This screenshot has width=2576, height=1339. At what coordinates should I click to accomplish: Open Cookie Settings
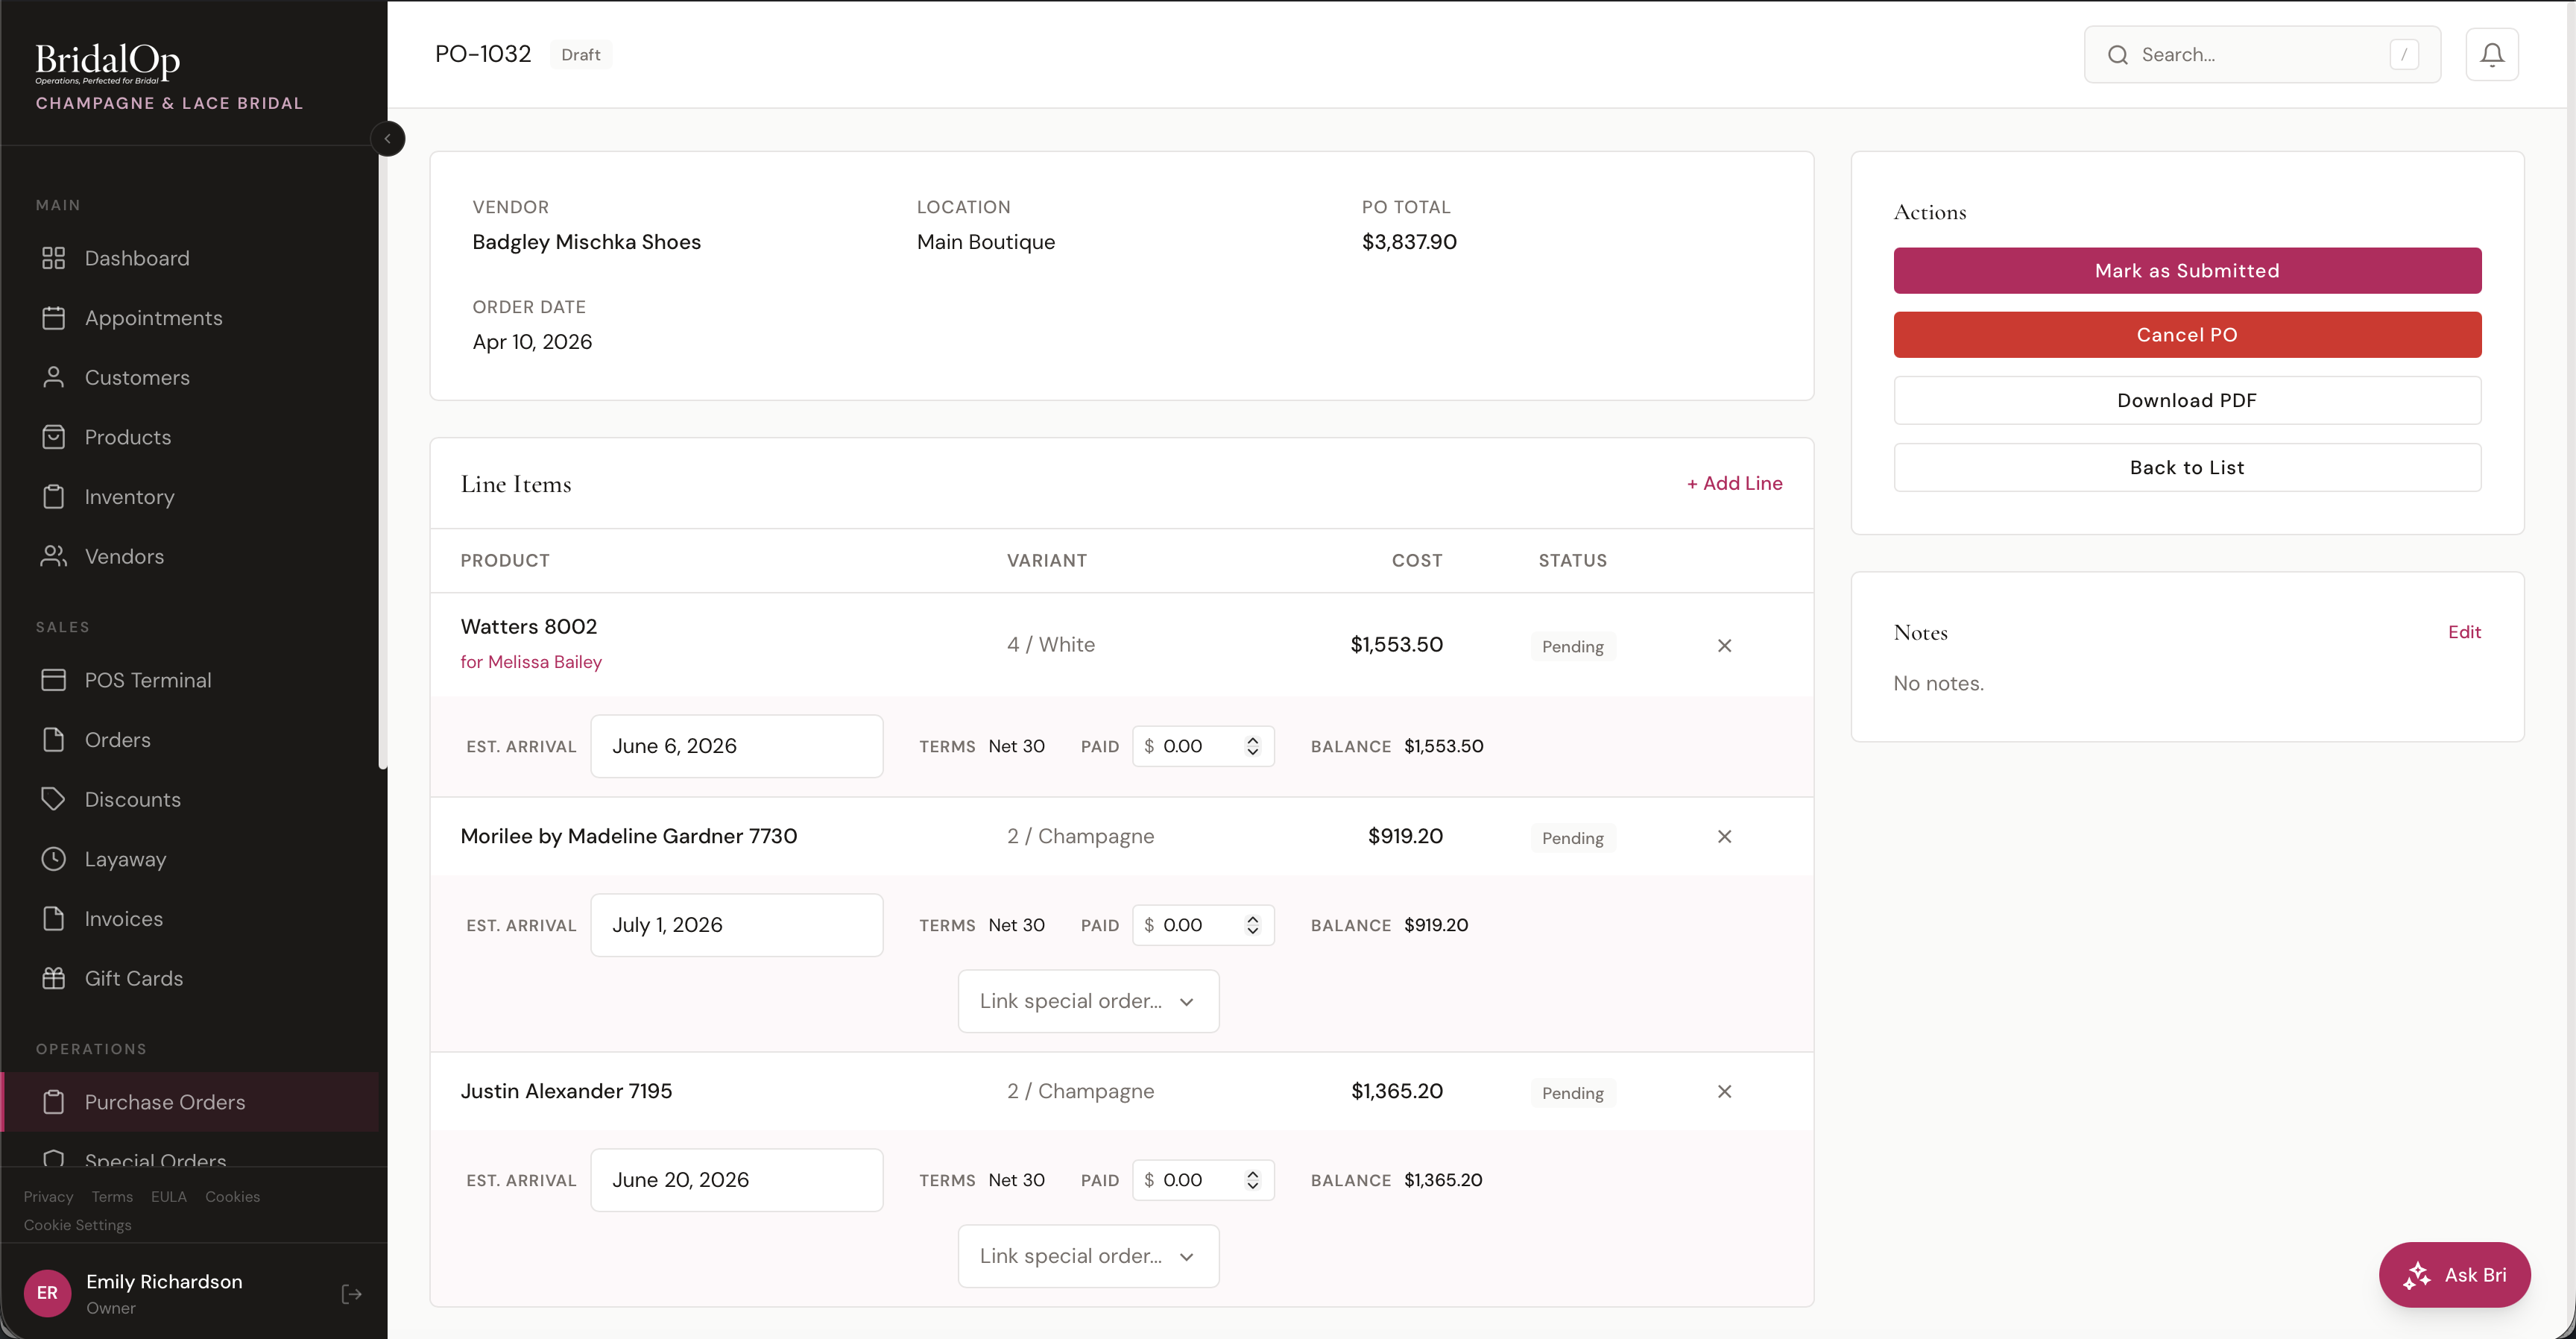coord(77,1225)
